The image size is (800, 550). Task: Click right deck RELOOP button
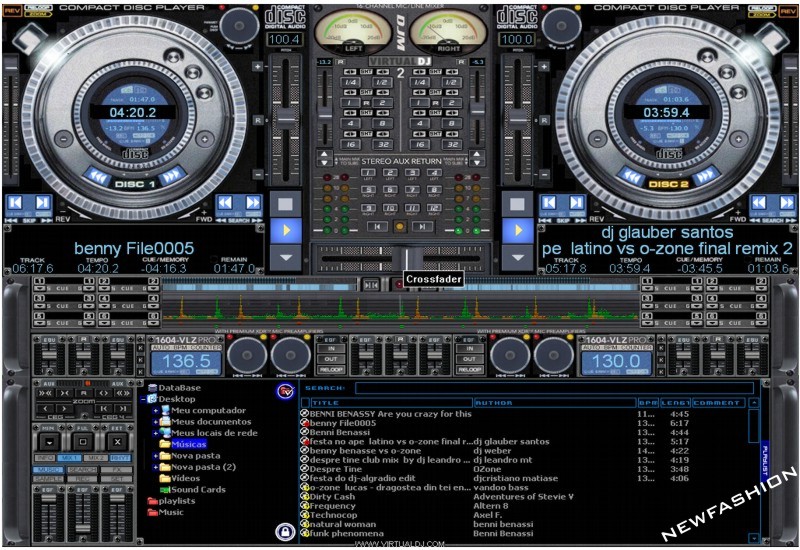[469, 369]
